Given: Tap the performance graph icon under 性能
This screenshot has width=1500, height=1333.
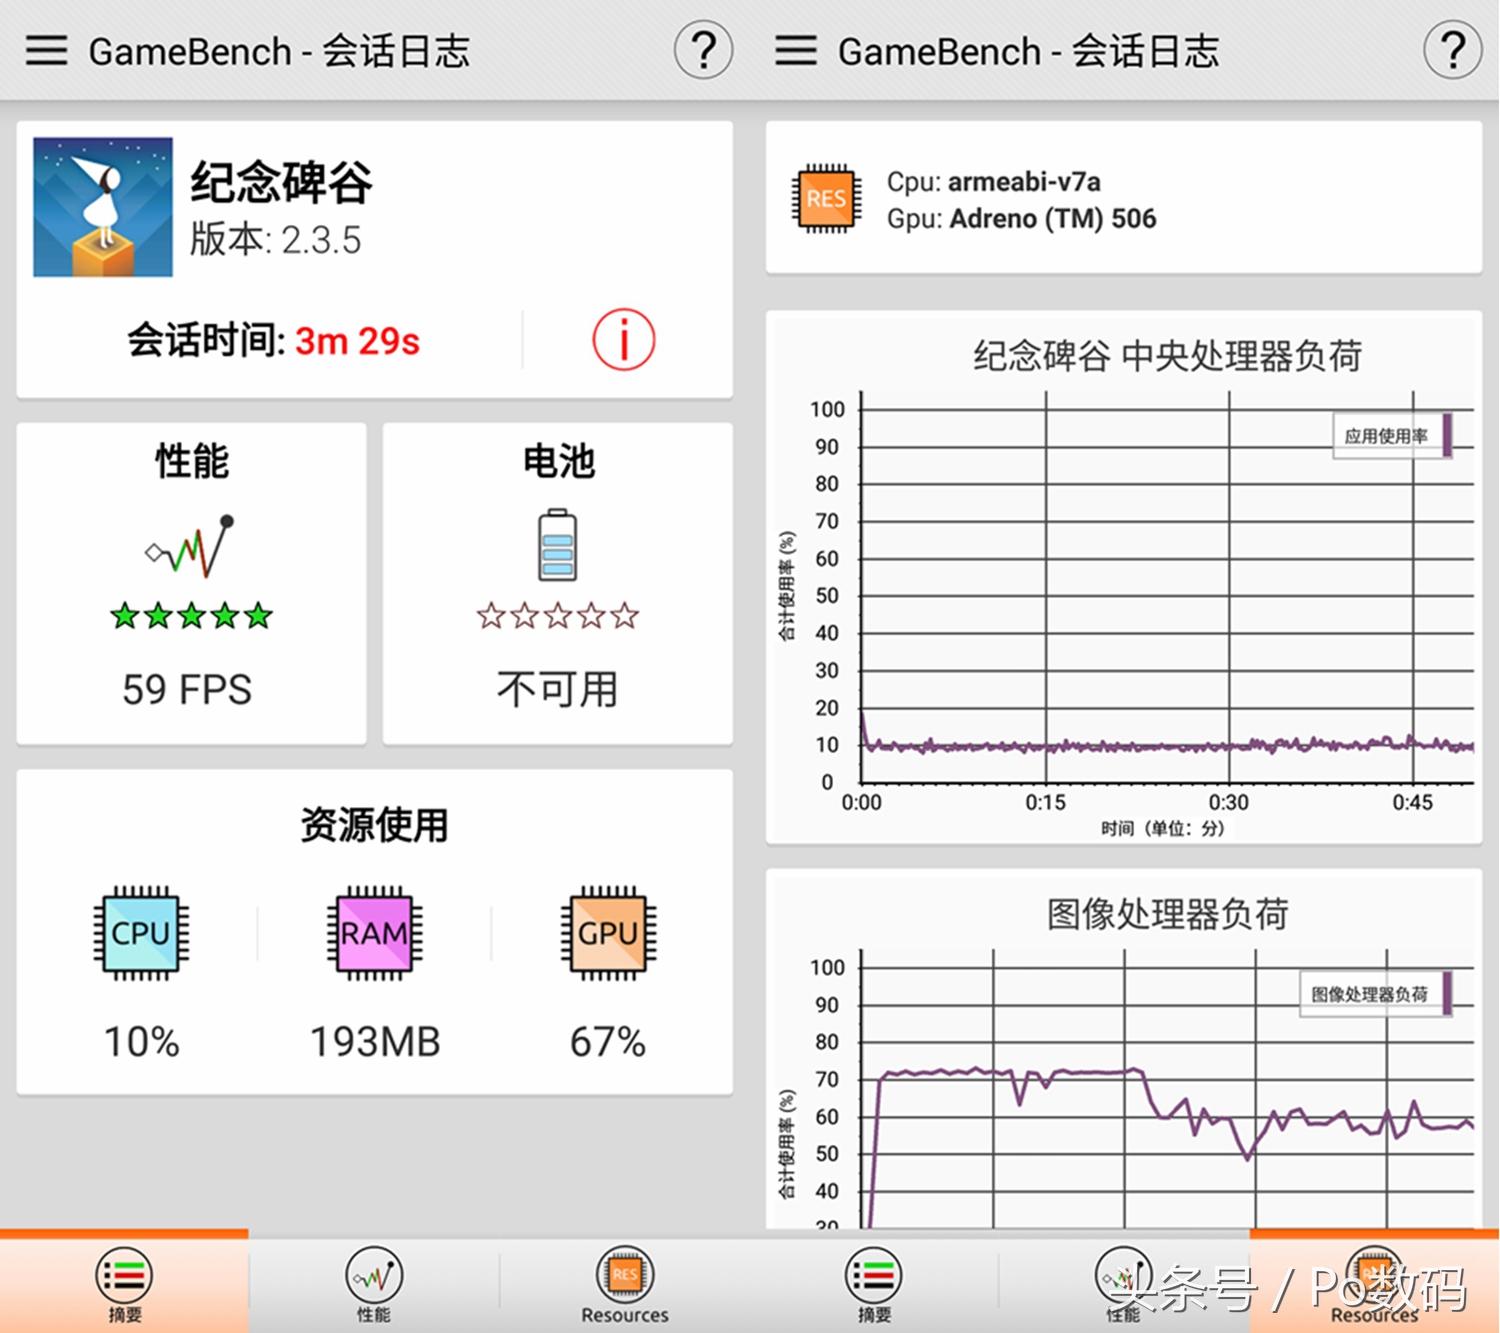Looking at the screenshot, I should pos(190,546).
